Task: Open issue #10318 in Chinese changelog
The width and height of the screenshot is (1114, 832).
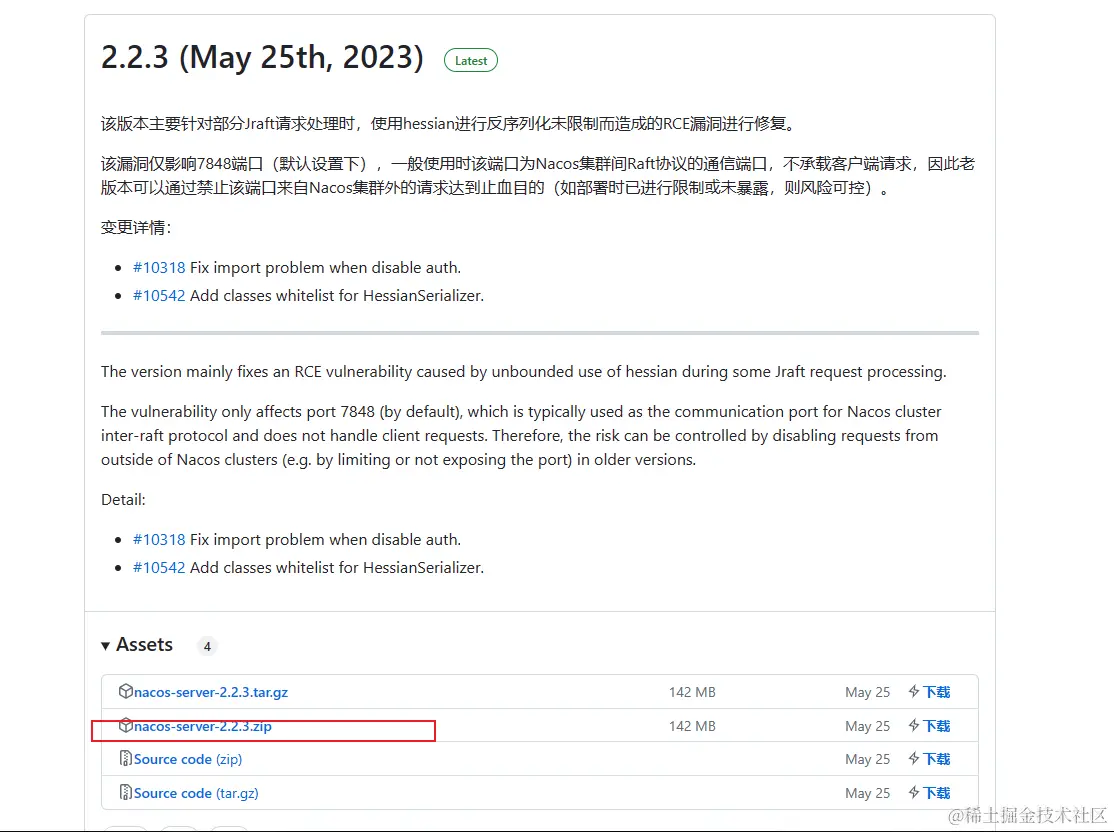Action: 159,268
